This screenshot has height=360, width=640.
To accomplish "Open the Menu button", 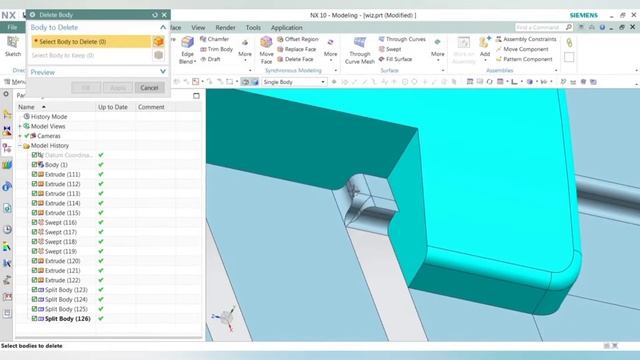I will (x=16, y=82).
